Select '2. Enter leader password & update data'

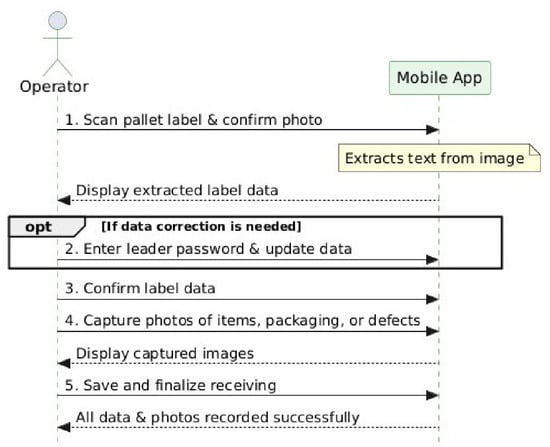pyautogui.click(x=208, y=249)
